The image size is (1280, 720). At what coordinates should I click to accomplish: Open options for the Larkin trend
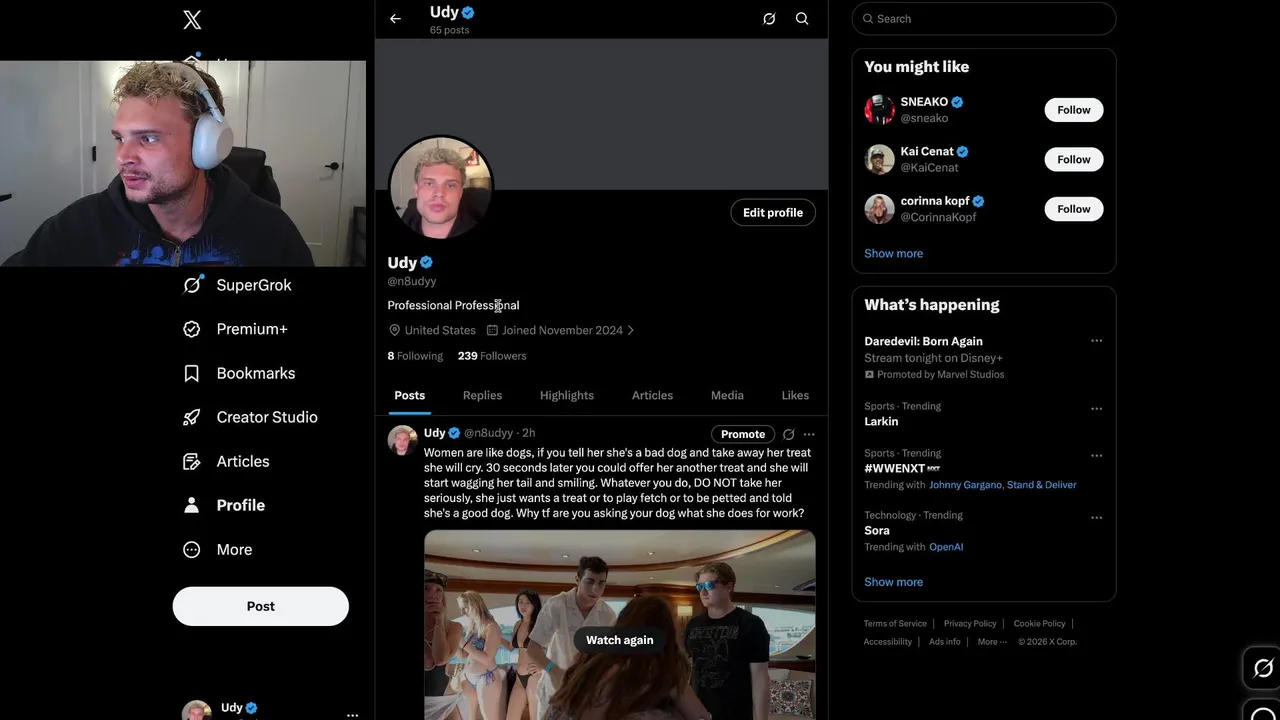click(1096, 408)
